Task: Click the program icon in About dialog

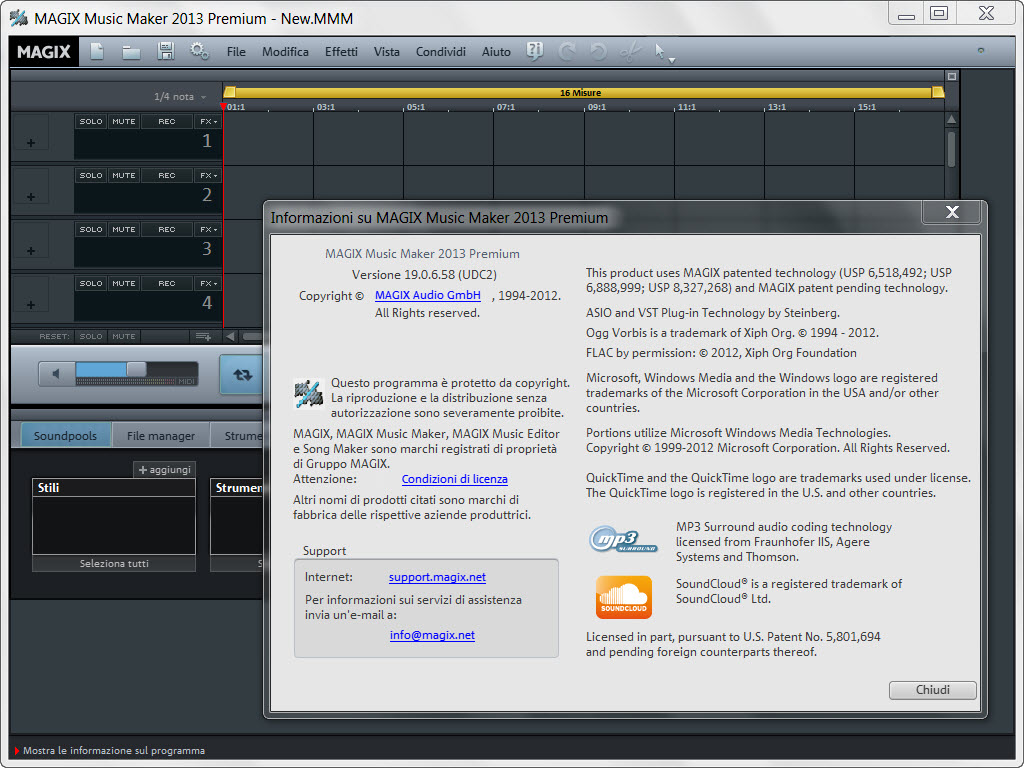Action: (x=308, y=394)
